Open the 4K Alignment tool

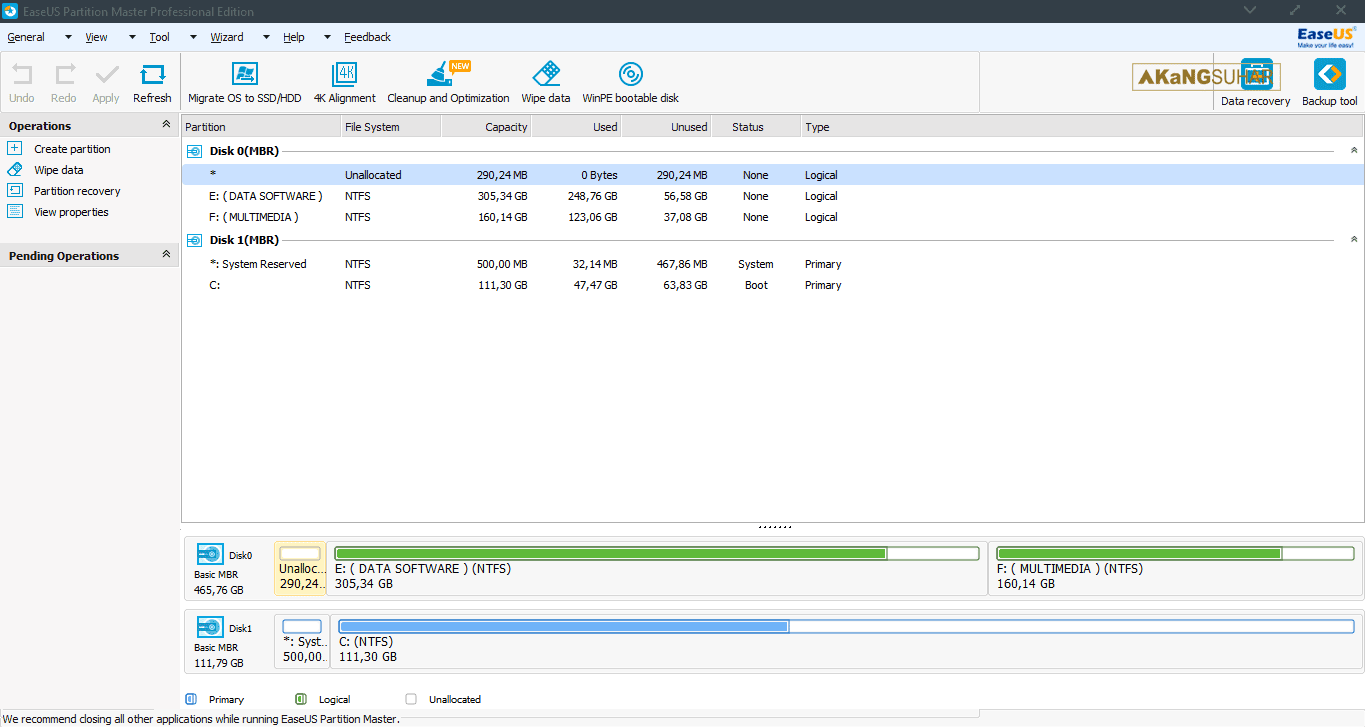[344, 81]
